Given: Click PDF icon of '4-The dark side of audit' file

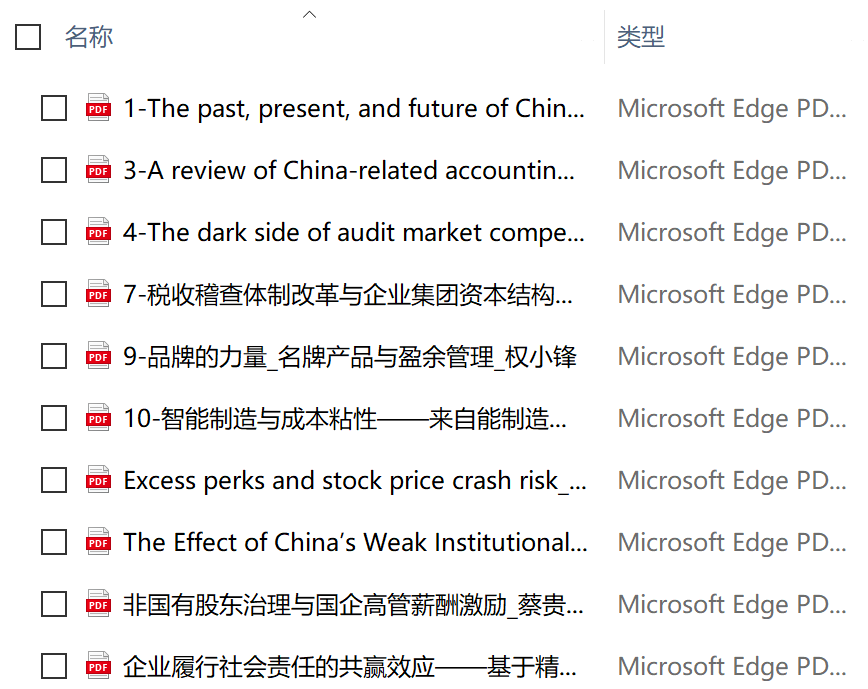Looking at the screenshot, I should click(x=98, y=232).
